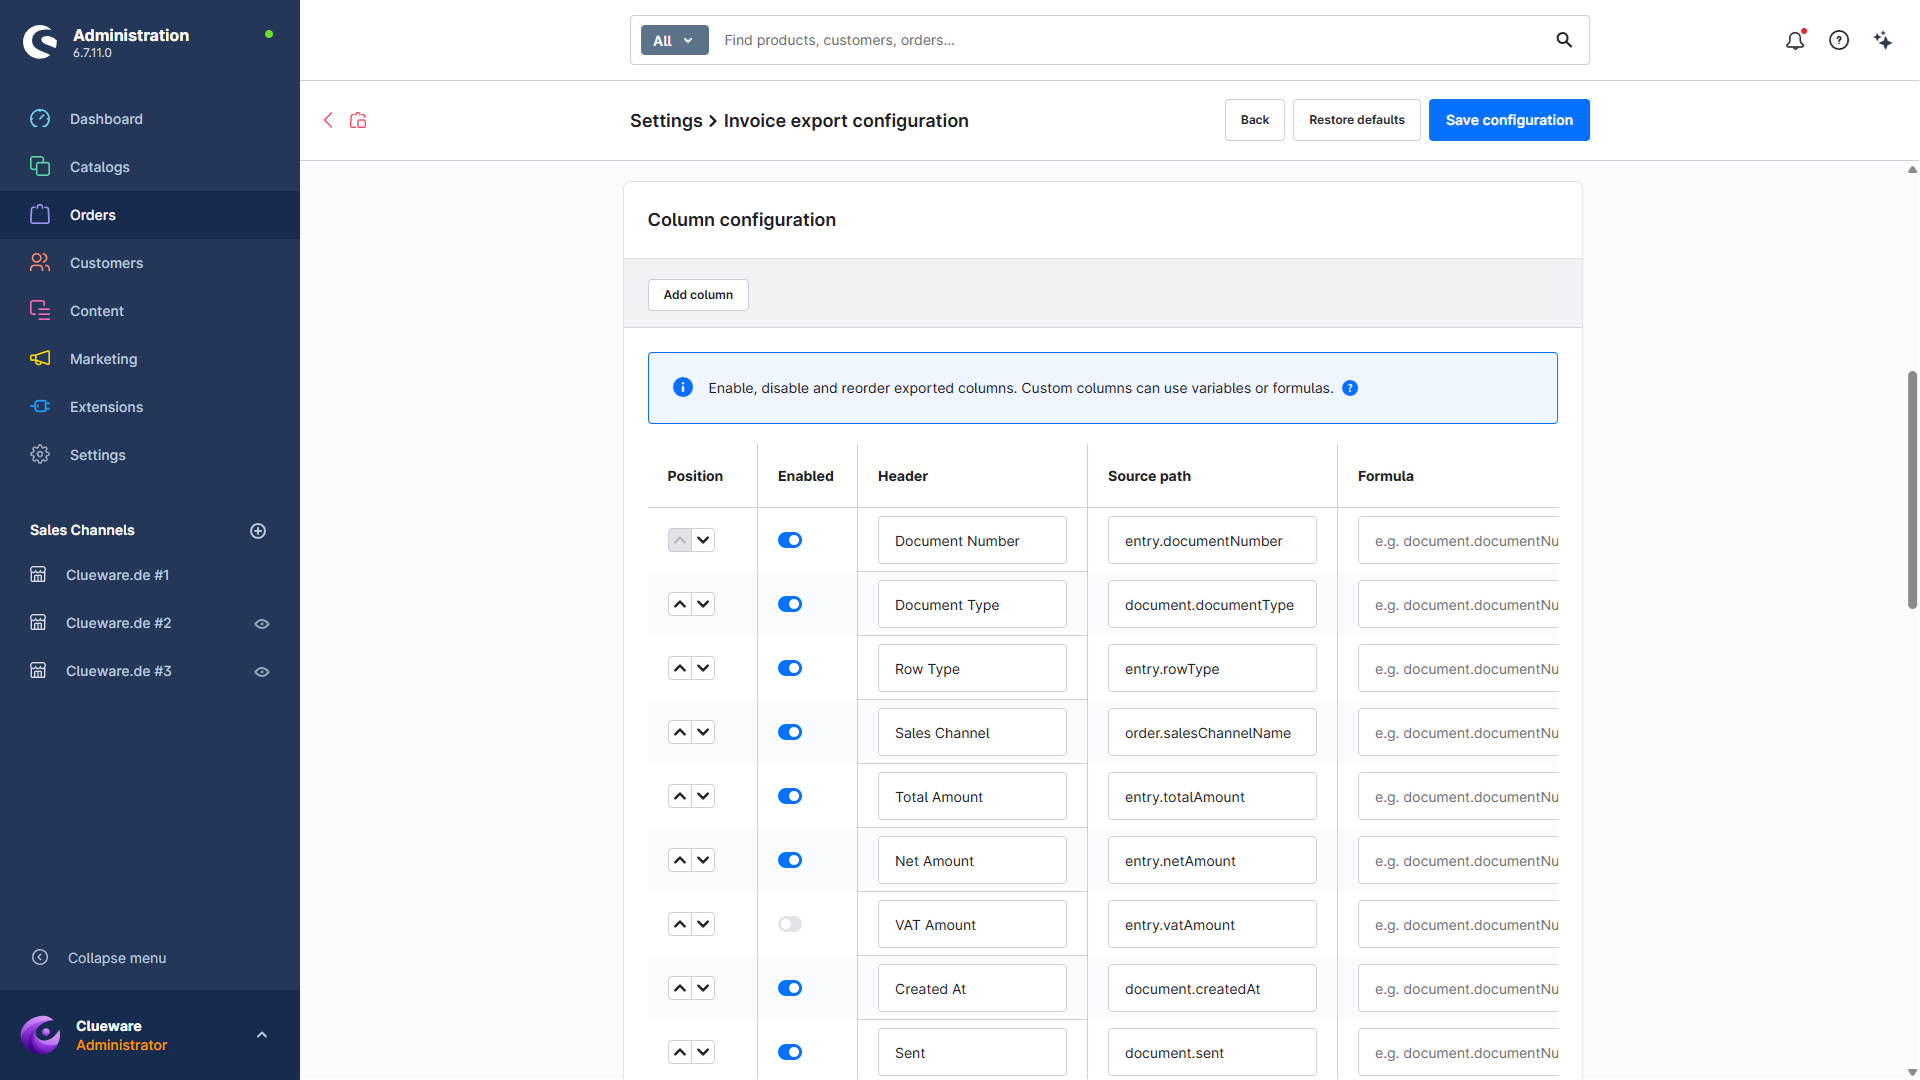
Task: Toggle off the Row Type column
Action: [790, 668]
